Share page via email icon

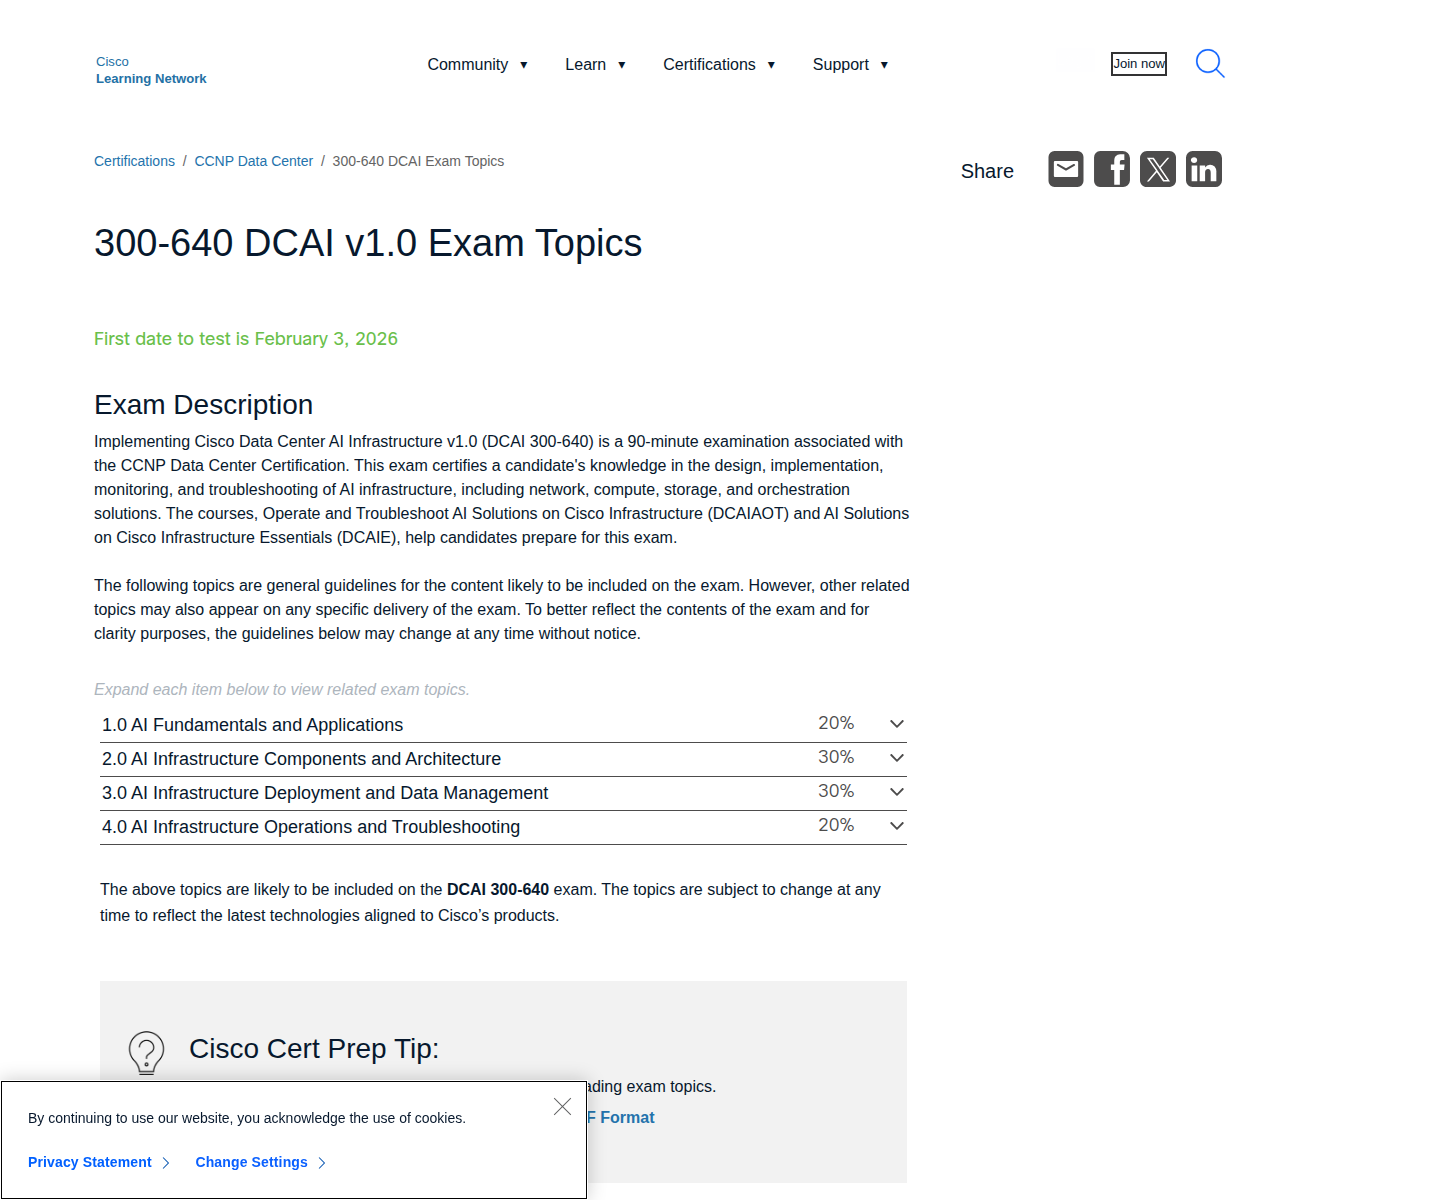pos(1066,169)
